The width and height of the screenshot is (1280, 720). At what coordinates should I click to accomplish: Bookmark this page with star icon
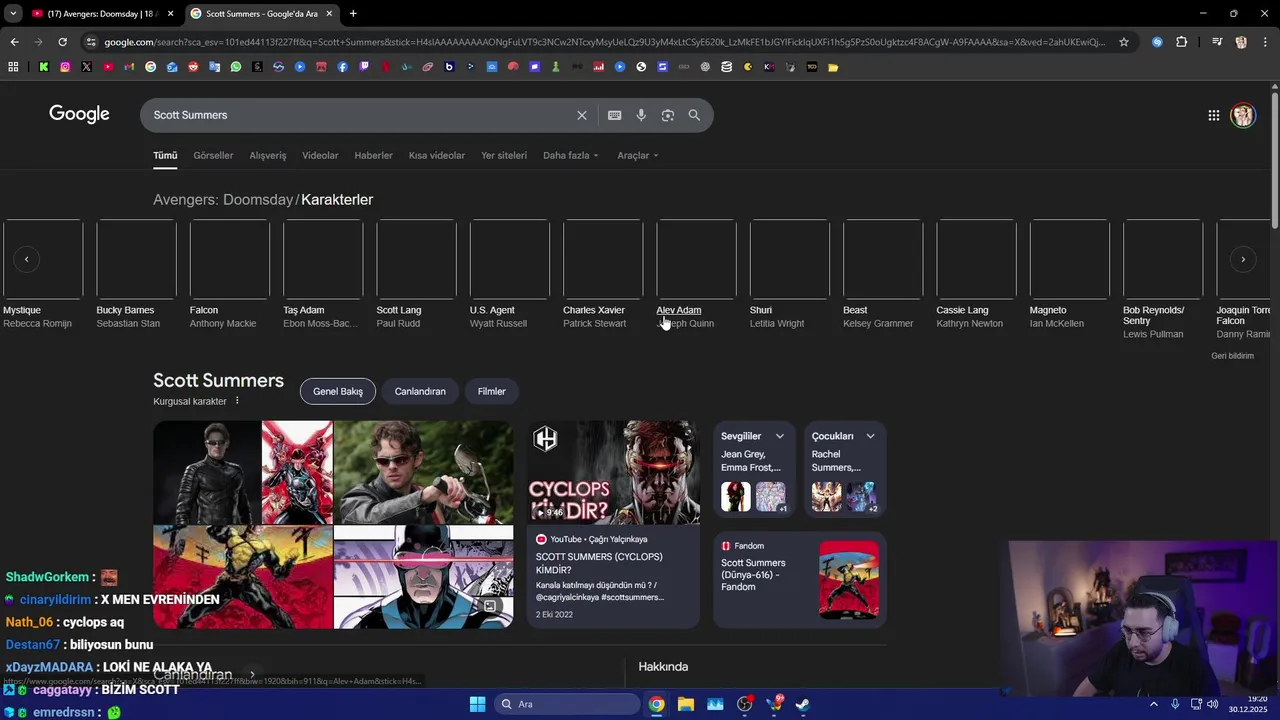point(1124,42)
